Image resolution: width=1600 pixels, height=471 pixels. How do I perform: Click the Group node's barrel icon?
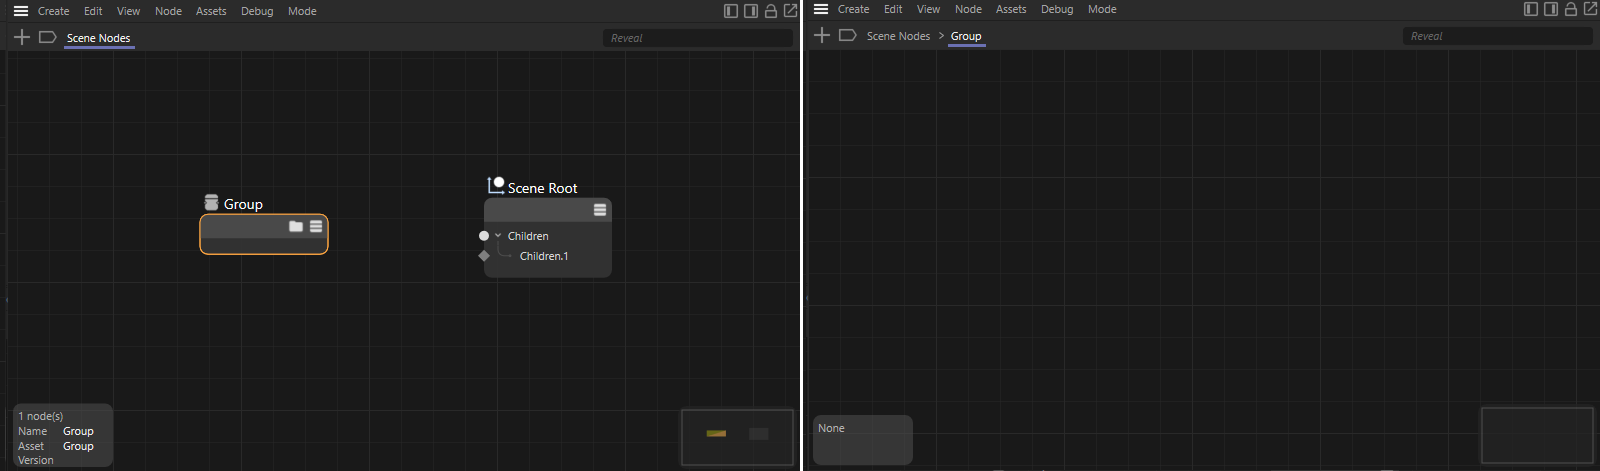click(x=211, y=203)
